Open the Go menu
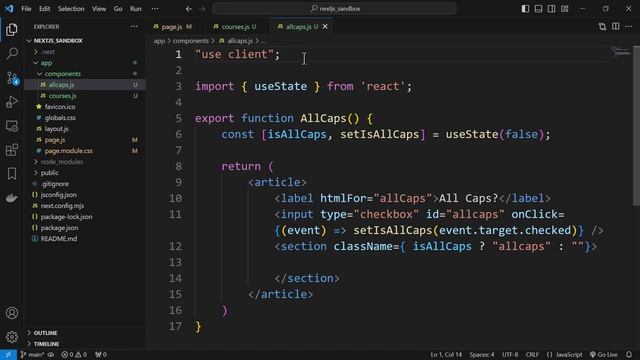The height and width of the screenshot is (360, 640). [x=118, y=9]
